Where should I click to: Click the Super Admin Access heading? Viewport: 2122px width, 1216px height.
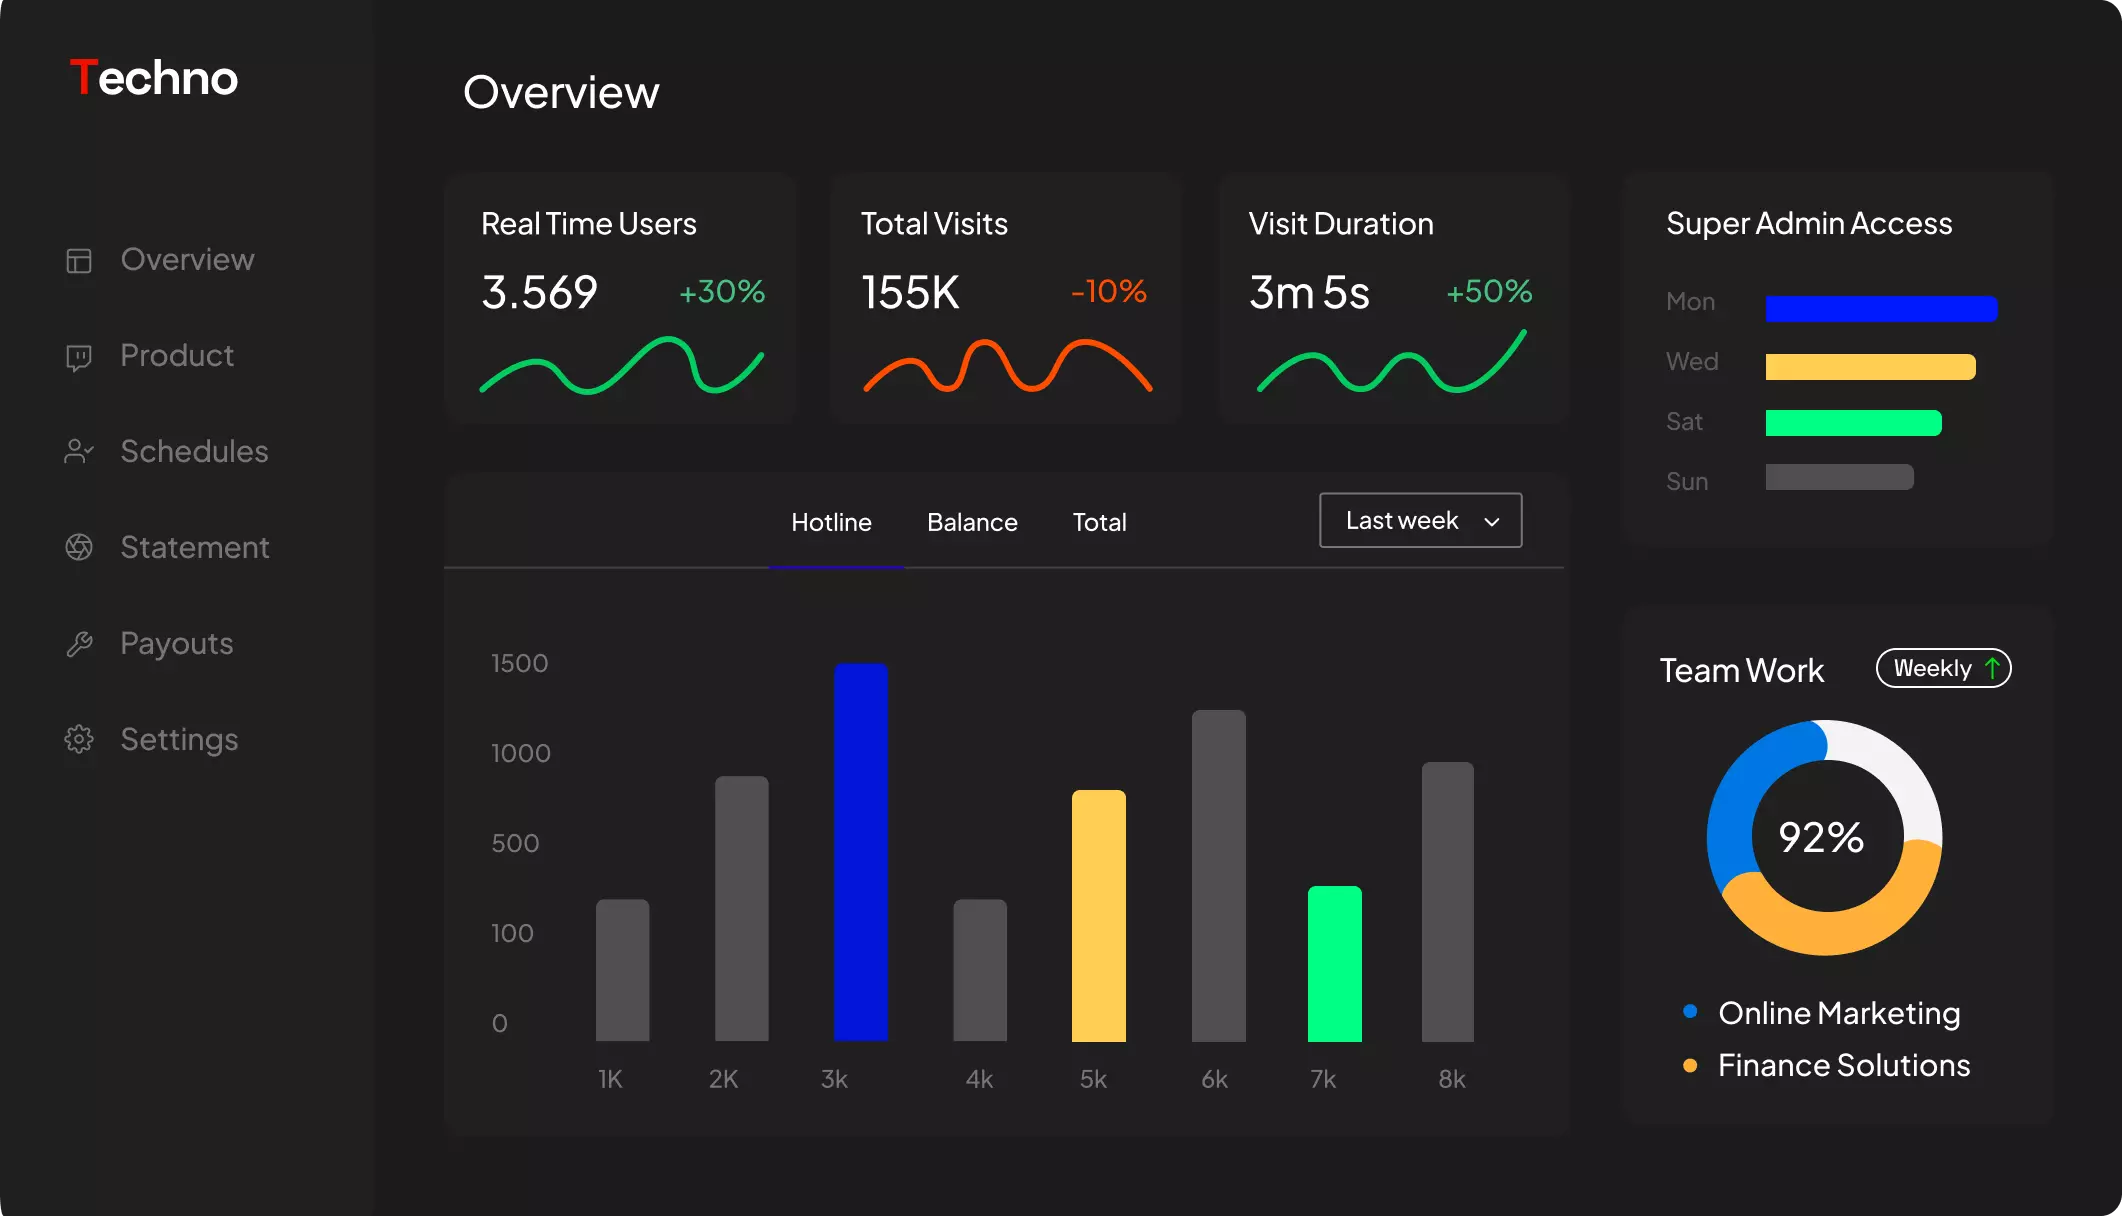coord(1809,223)
